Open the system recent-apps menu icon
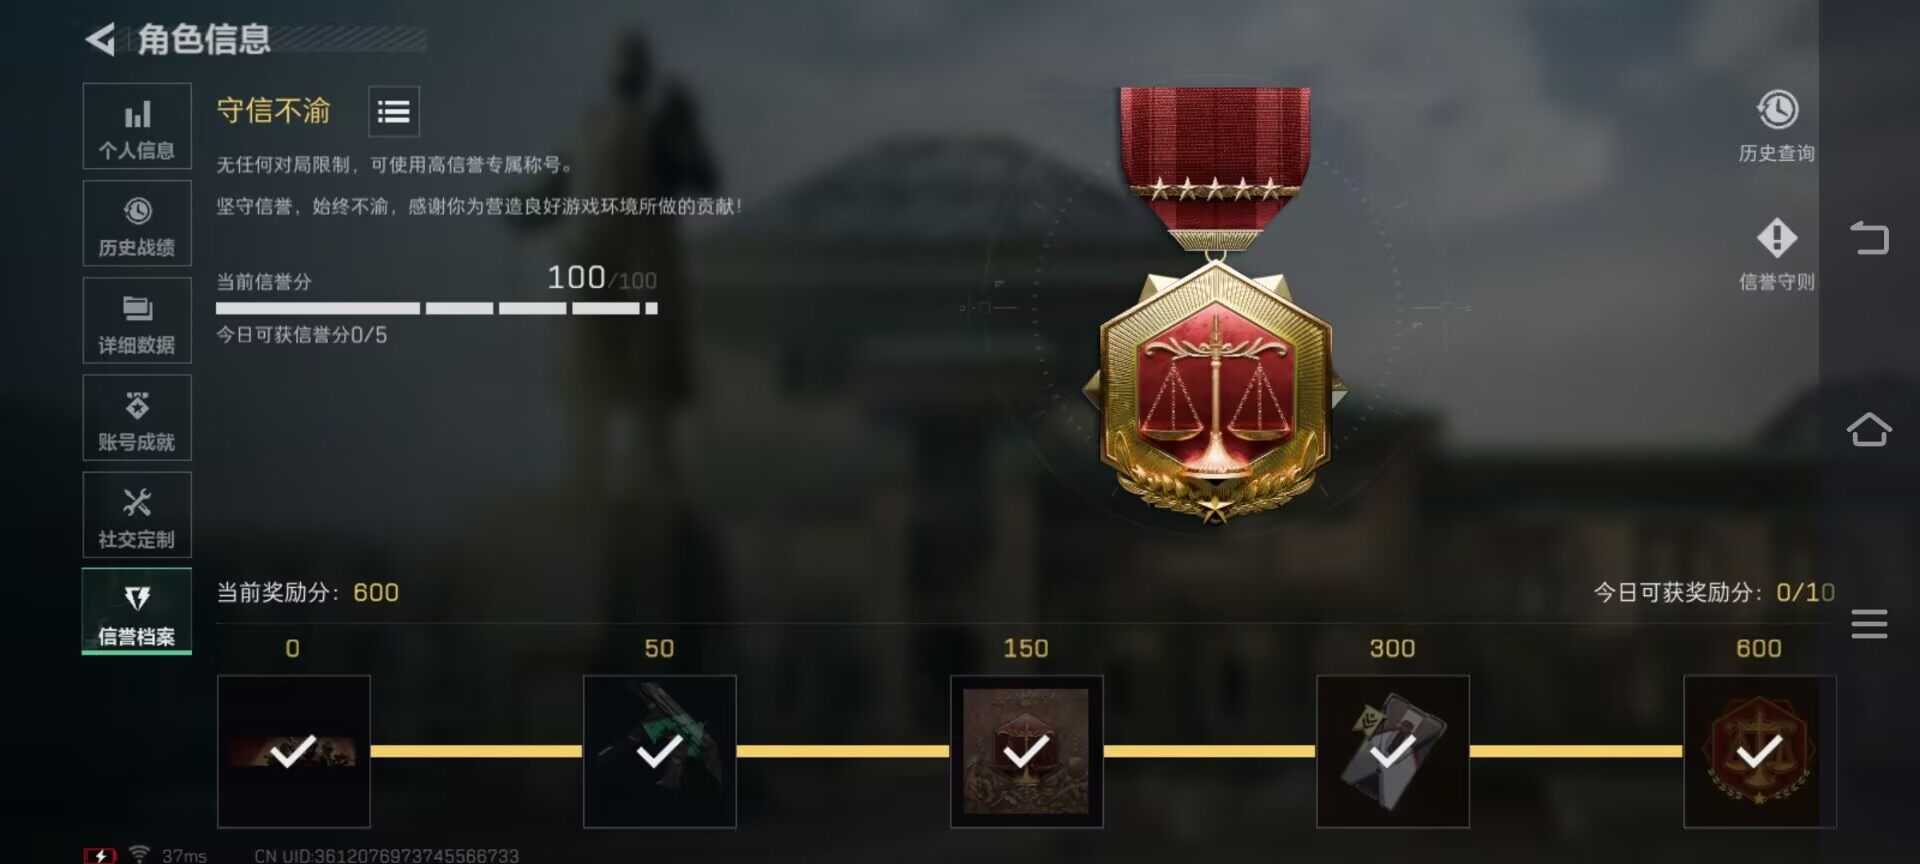 (1869, 624)
